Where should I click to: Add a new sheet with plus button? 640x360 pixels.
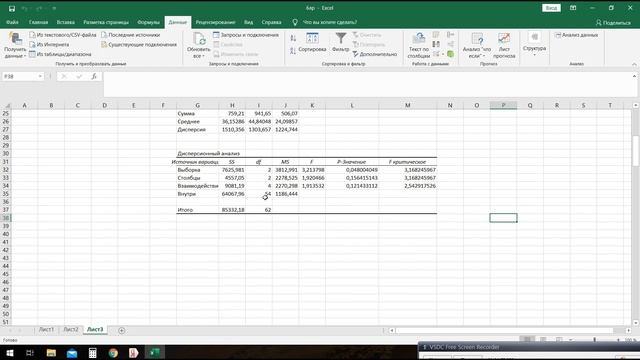tap(121, 330)
